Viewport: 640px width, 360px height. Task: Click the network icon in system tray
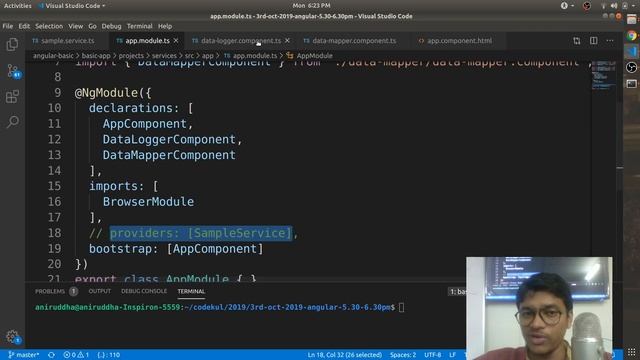coord(603,5)
